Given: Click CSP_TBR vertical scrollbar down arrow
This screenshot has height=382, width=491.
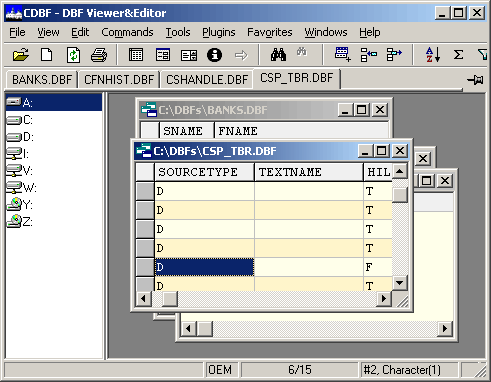Looking at the screenshot, I should 400,283.
